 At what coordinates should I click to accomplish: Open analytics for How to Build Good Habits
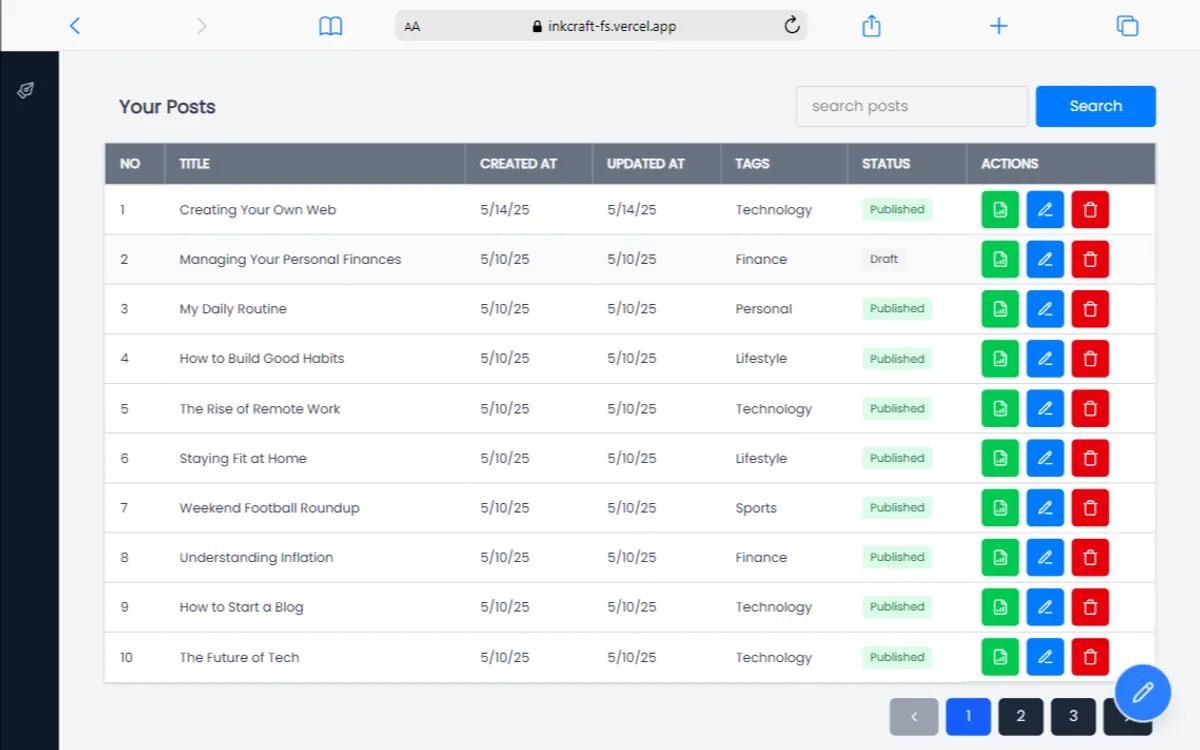(1000, 359)
